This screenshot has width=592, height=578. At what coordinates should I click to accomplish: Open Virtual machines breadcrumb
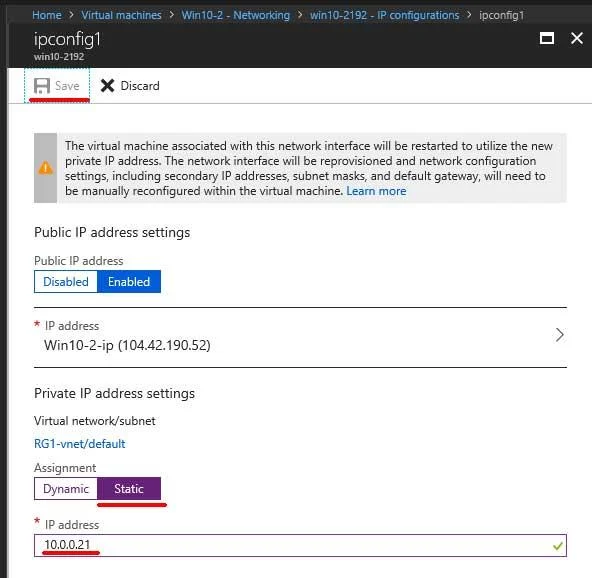[121, 15]
